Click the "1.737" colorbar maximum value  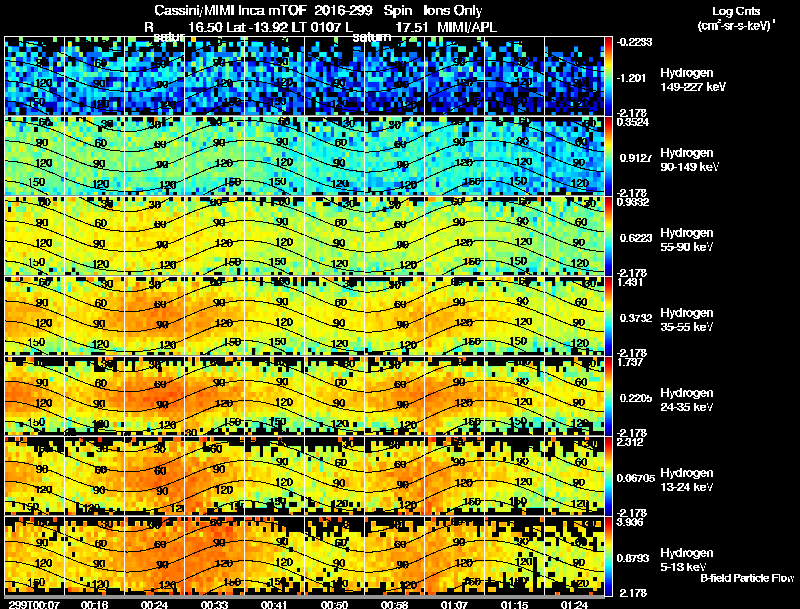[631, 362]
